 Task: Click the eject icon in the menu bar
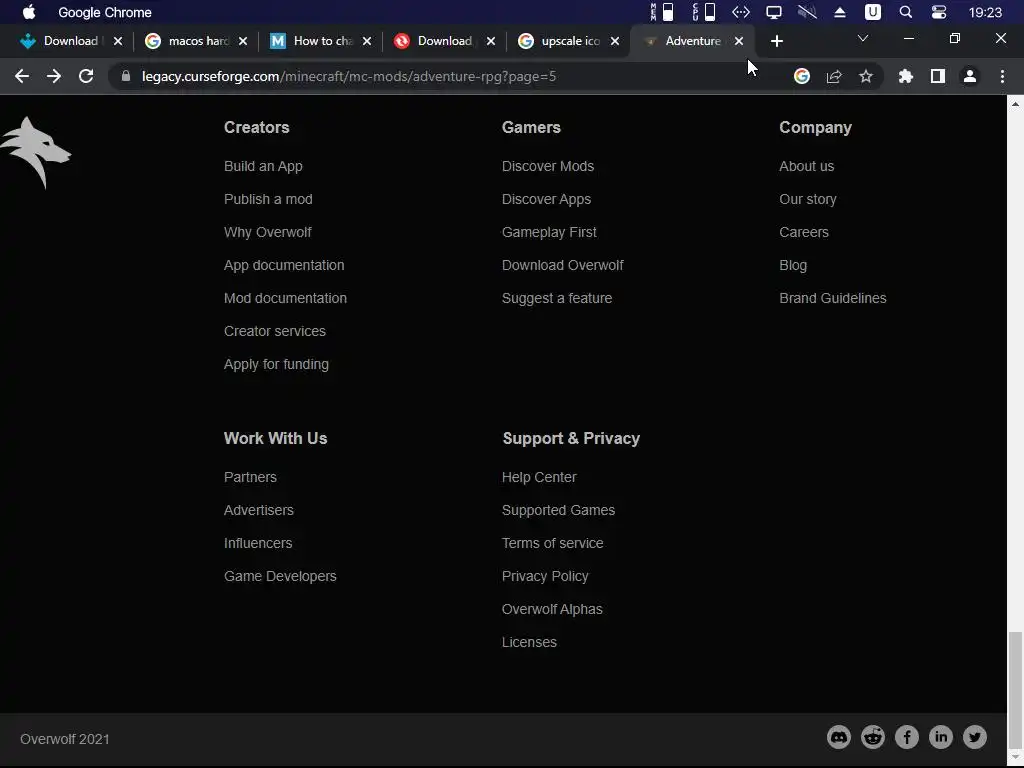[x=840, y=12]
